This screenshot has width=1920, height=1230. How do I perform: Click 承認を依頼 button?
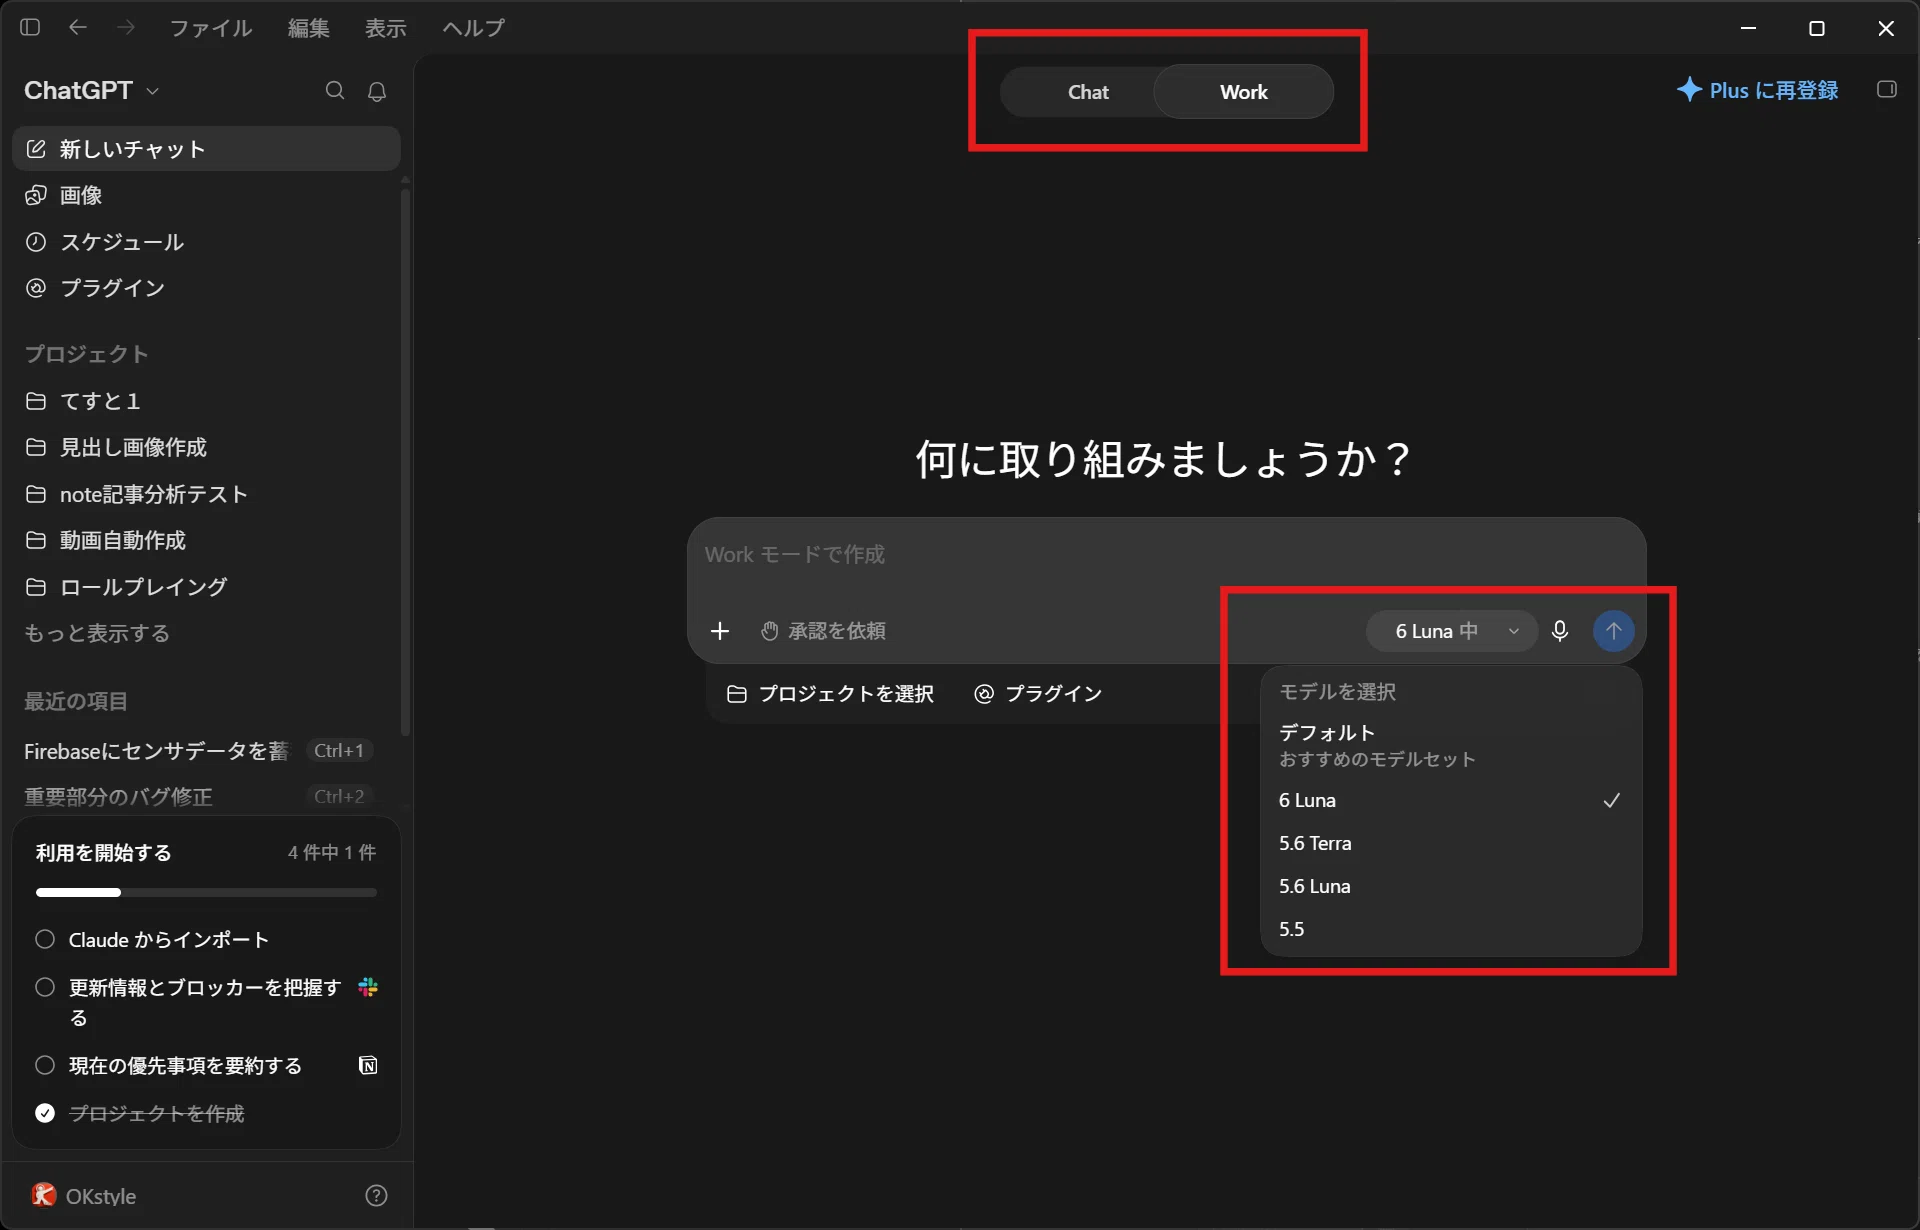824,631
